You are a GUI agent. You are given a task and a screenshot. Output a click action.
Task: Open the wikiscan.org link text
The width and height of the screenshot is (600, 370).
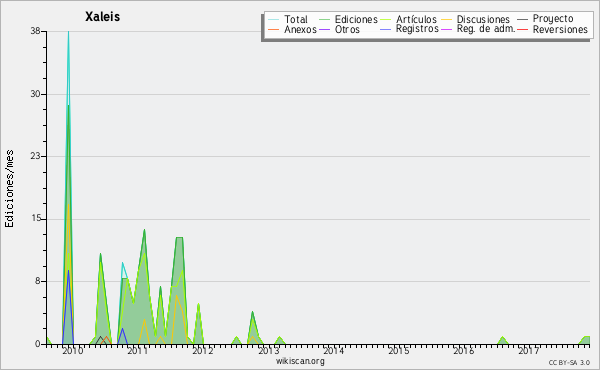click(x=300, y=361)
